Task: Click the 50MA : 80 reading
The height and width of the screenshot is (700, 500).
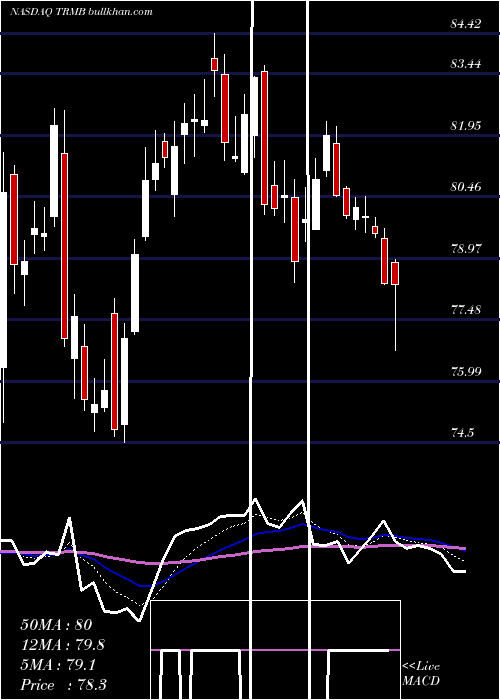Action: (56, 624)
